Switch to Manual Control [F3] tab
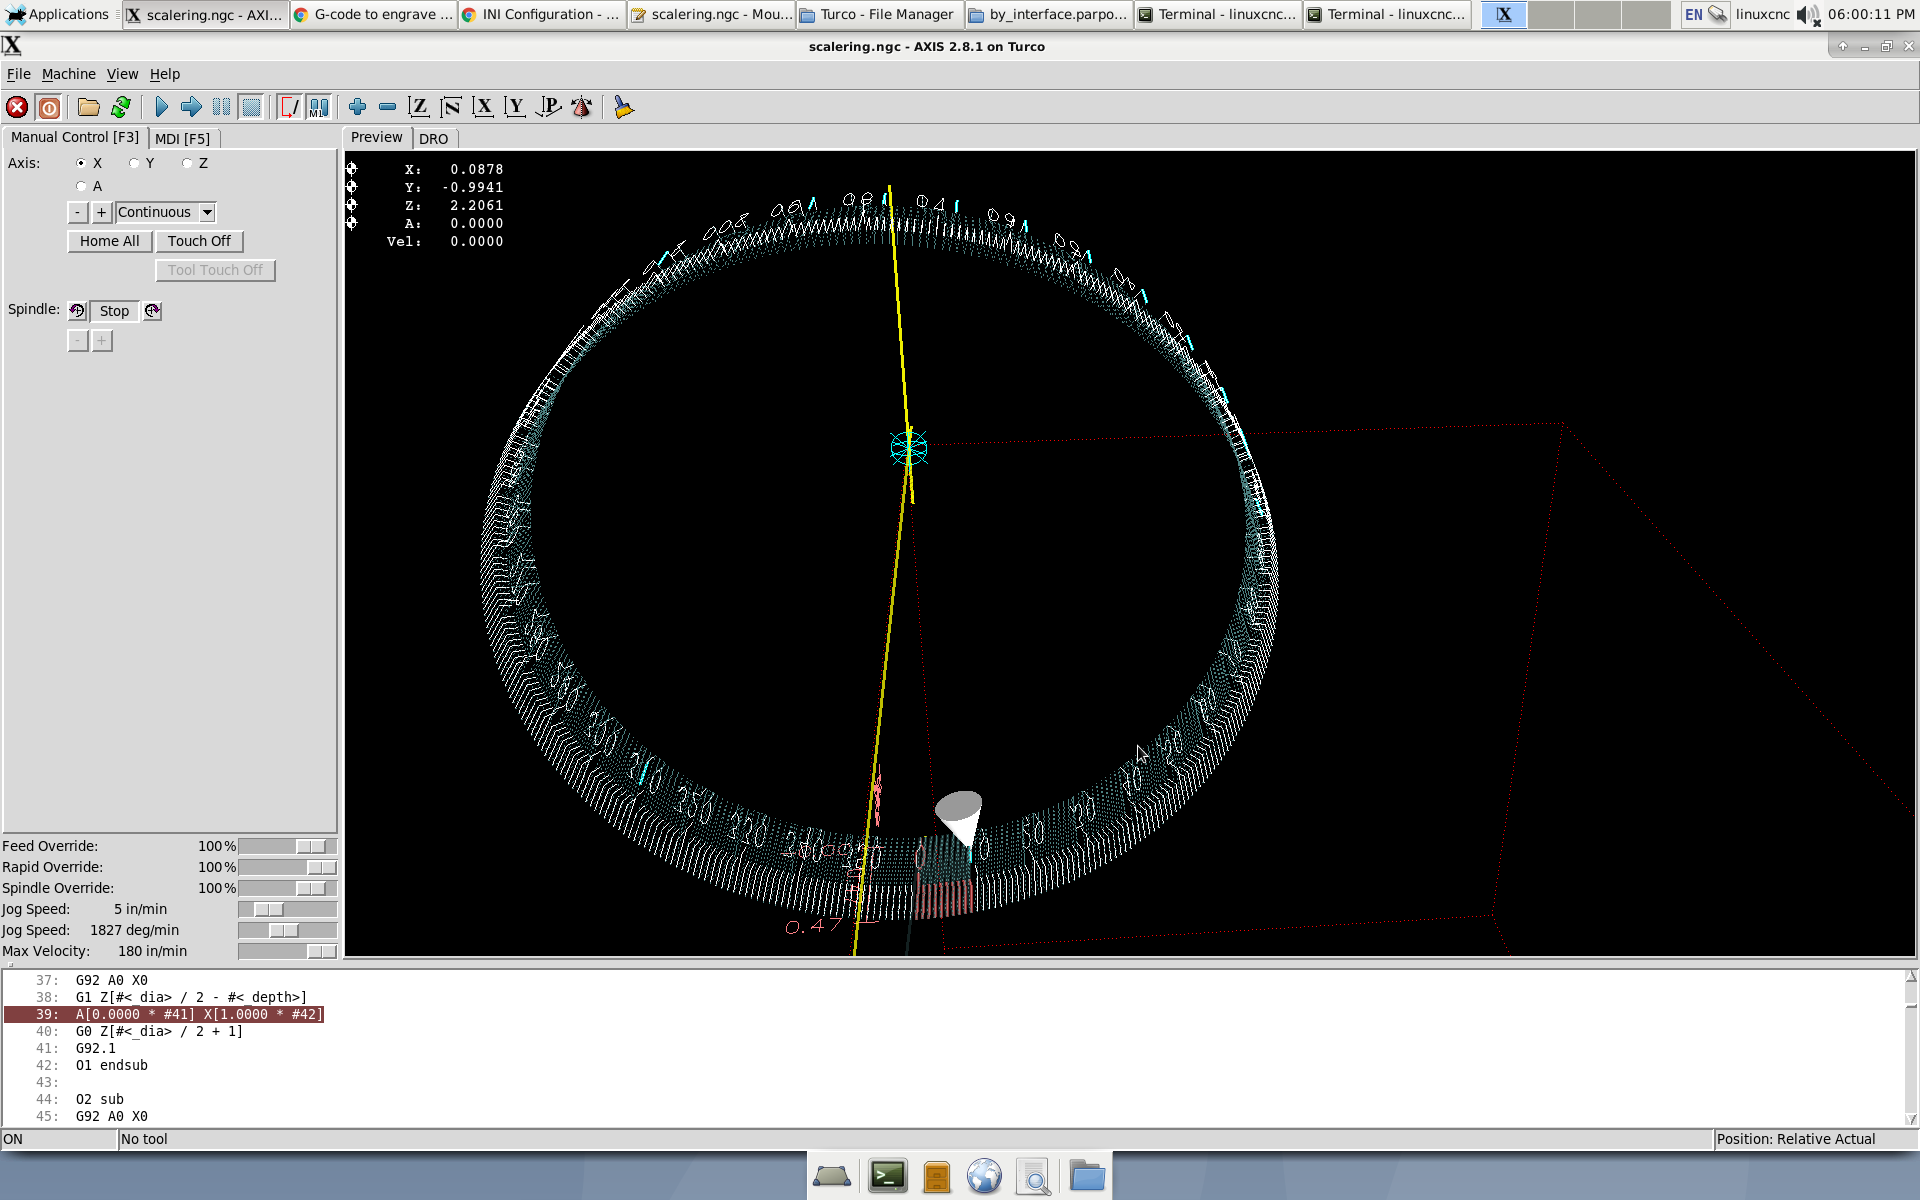 point(75,137)
